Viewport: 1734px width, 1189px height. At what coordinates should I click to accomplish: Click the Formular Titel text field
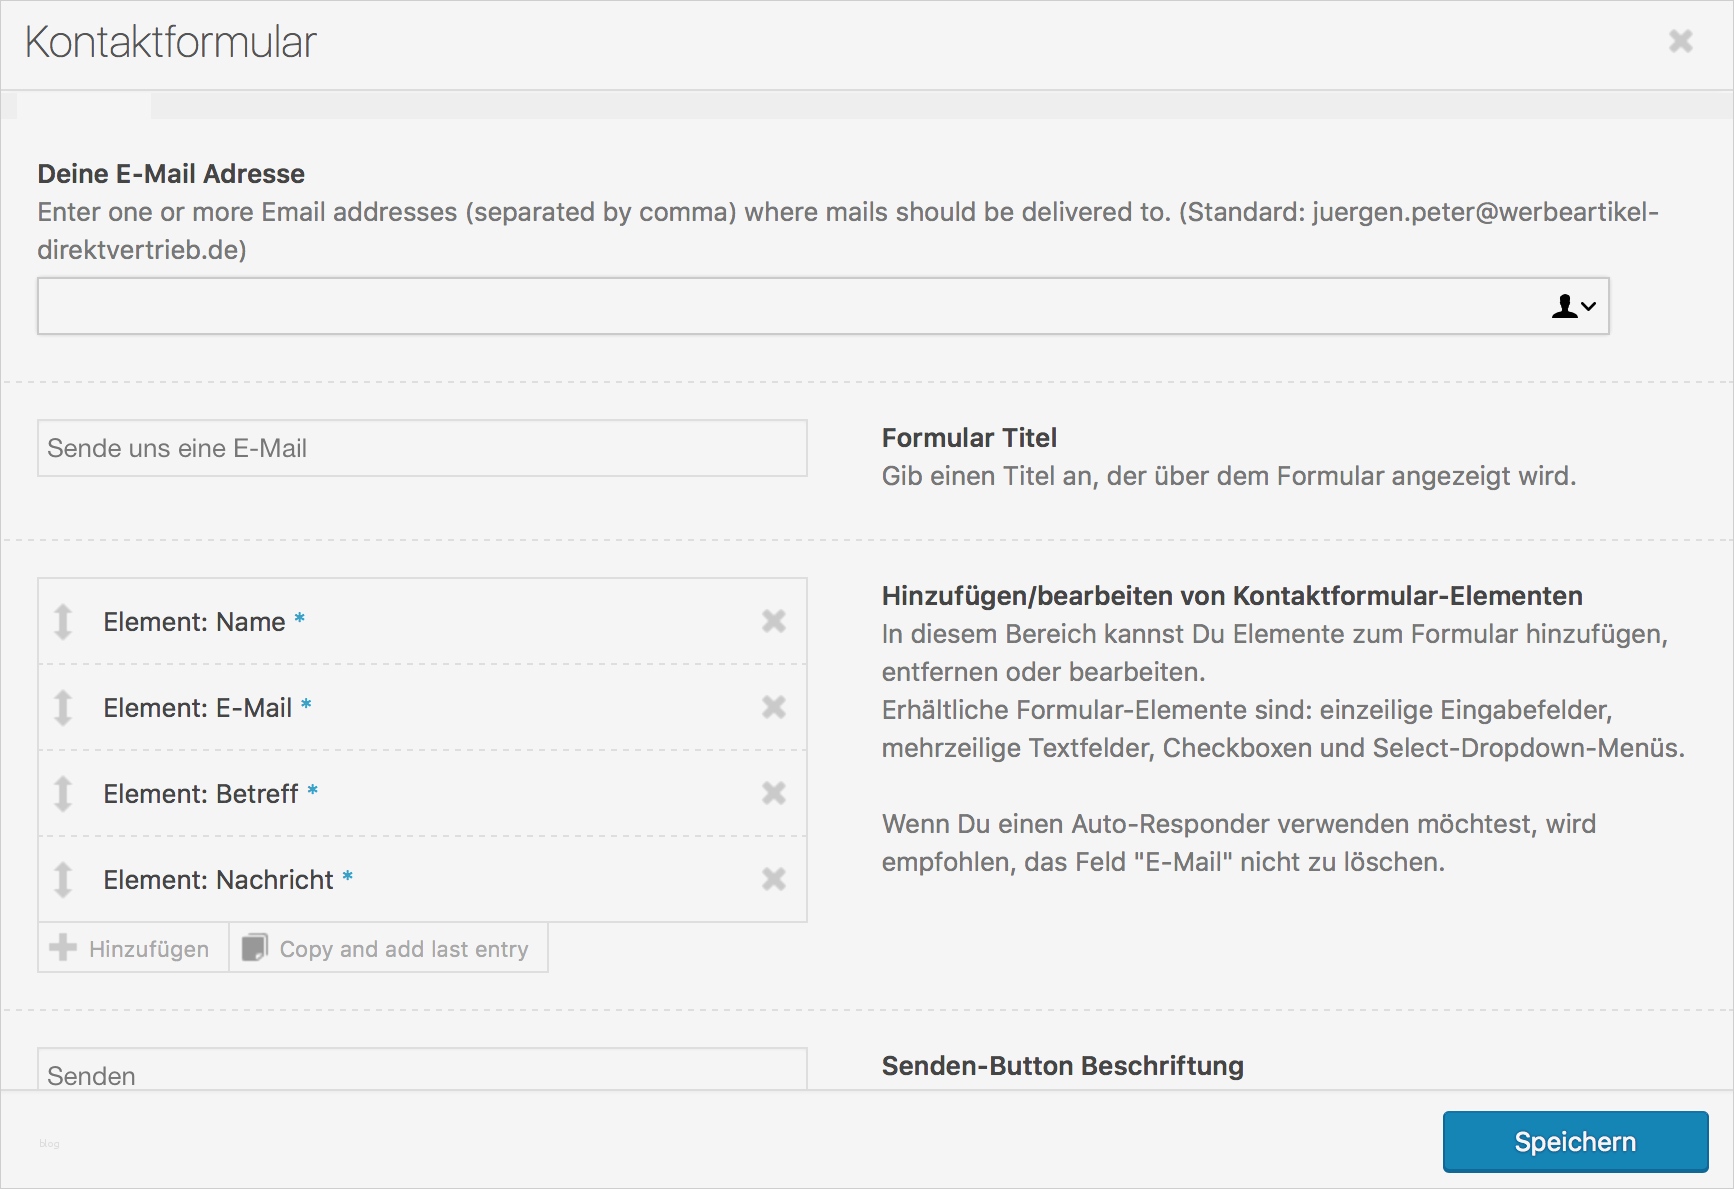coord(422,448)
